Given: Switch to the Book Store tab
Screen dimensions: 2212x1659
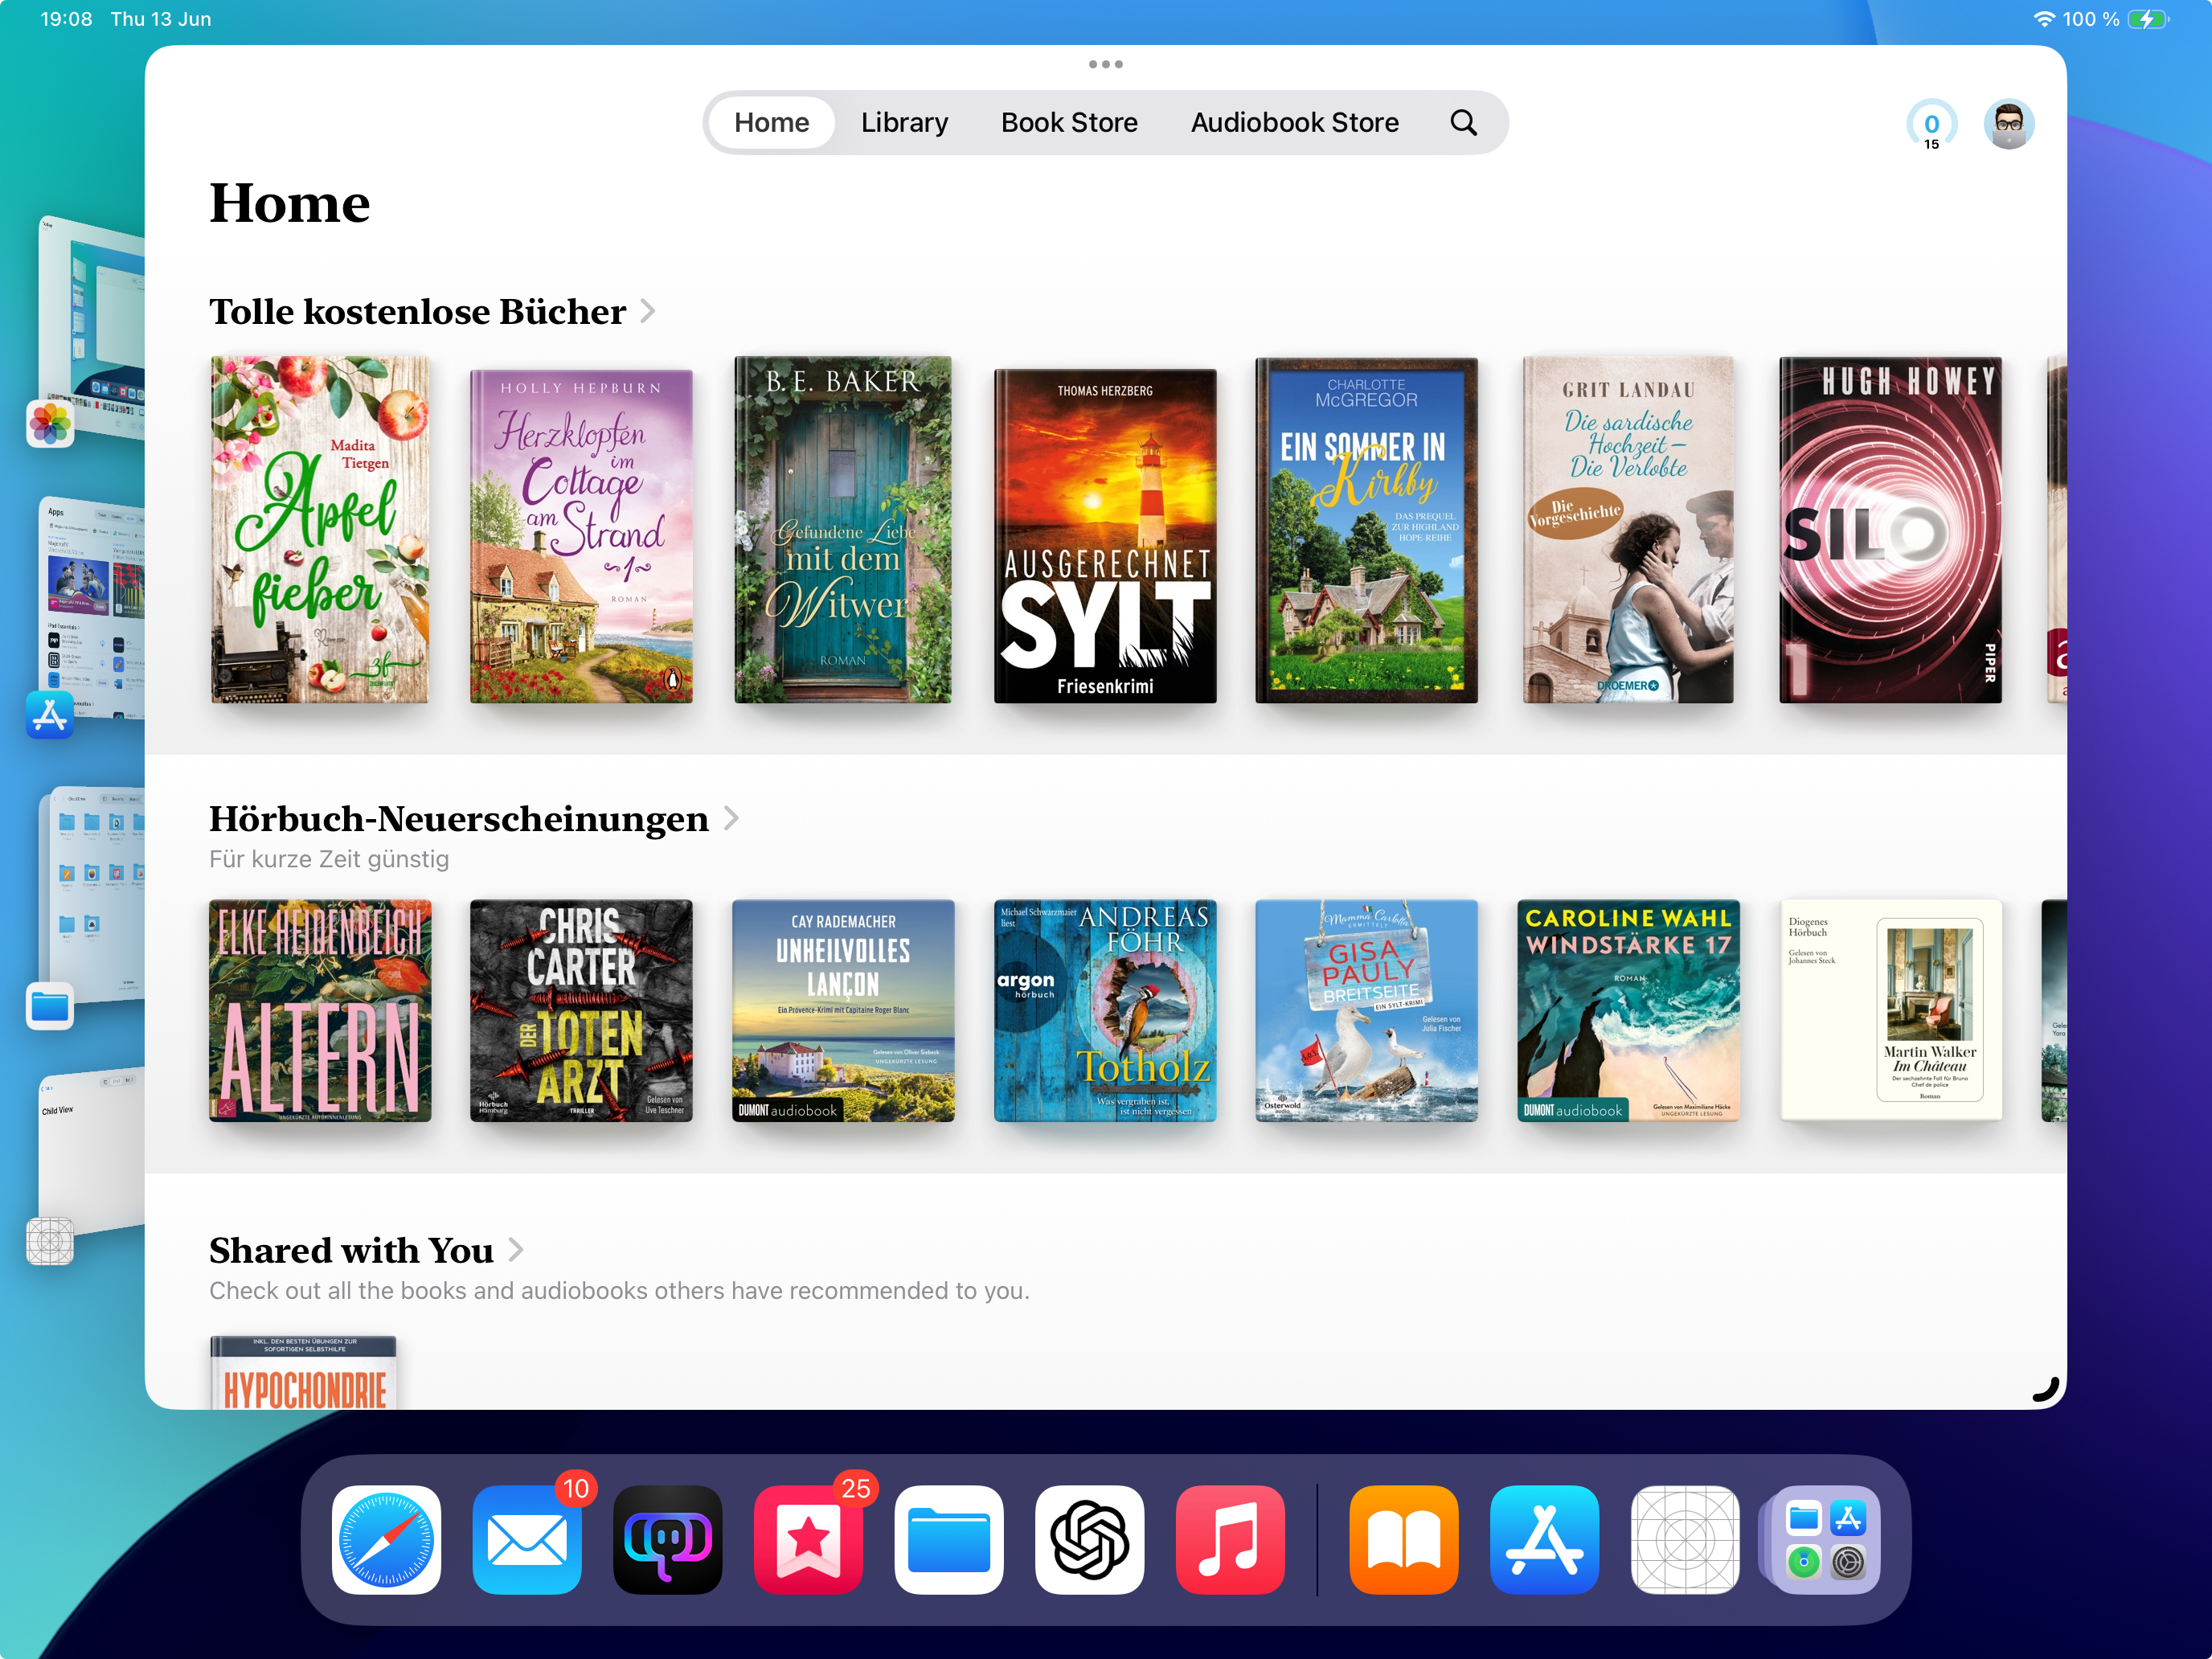Looking at the screenshot, I should (1069, 122).
